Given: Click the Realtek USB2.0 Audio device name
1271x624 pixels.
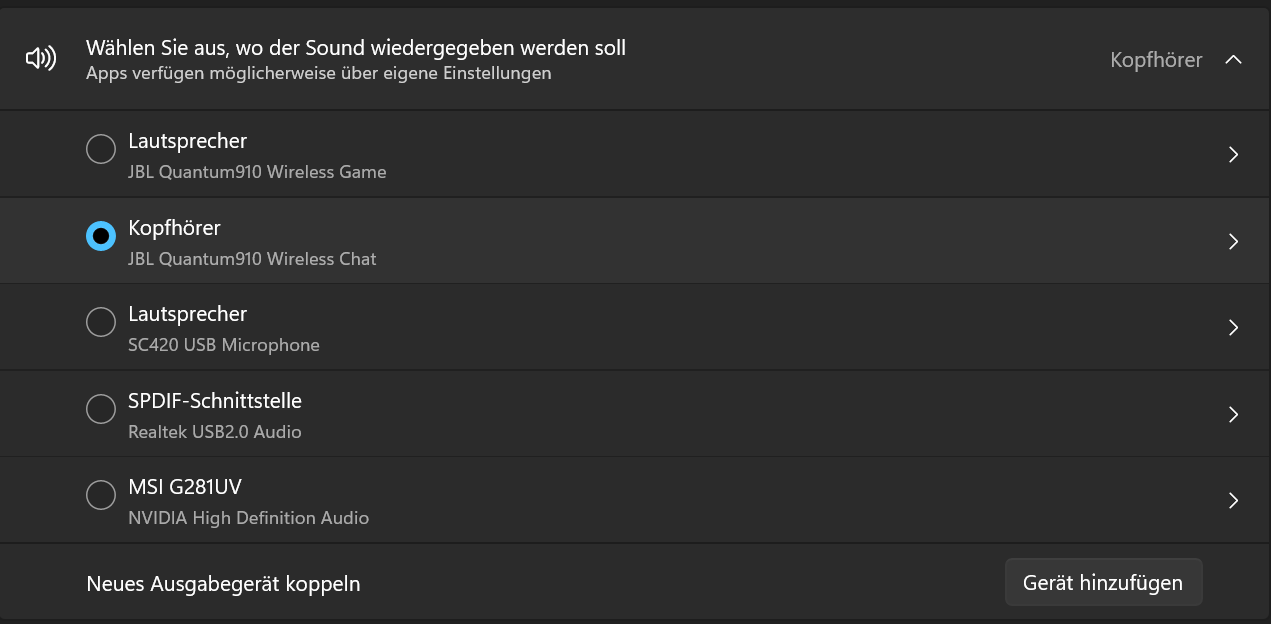Looking at the screenshot, I should (x=215, y=432).
